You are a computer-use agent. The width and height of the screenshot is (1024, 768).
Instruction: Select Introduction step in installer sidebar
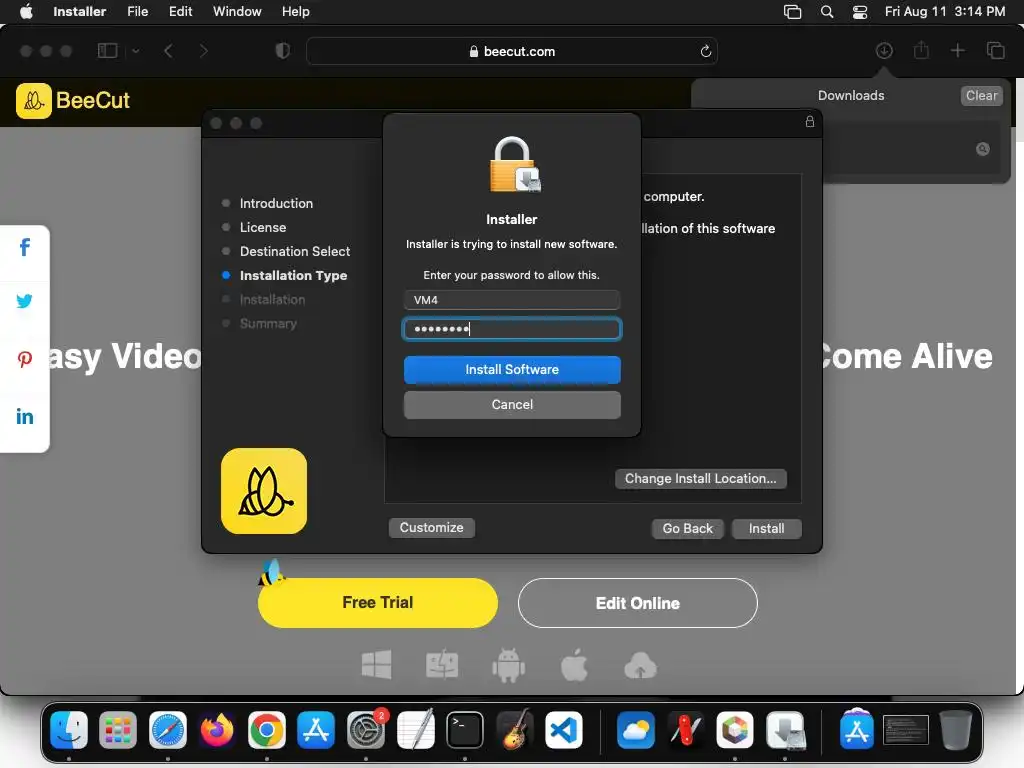pyautogui.click(x=276, y=203)
